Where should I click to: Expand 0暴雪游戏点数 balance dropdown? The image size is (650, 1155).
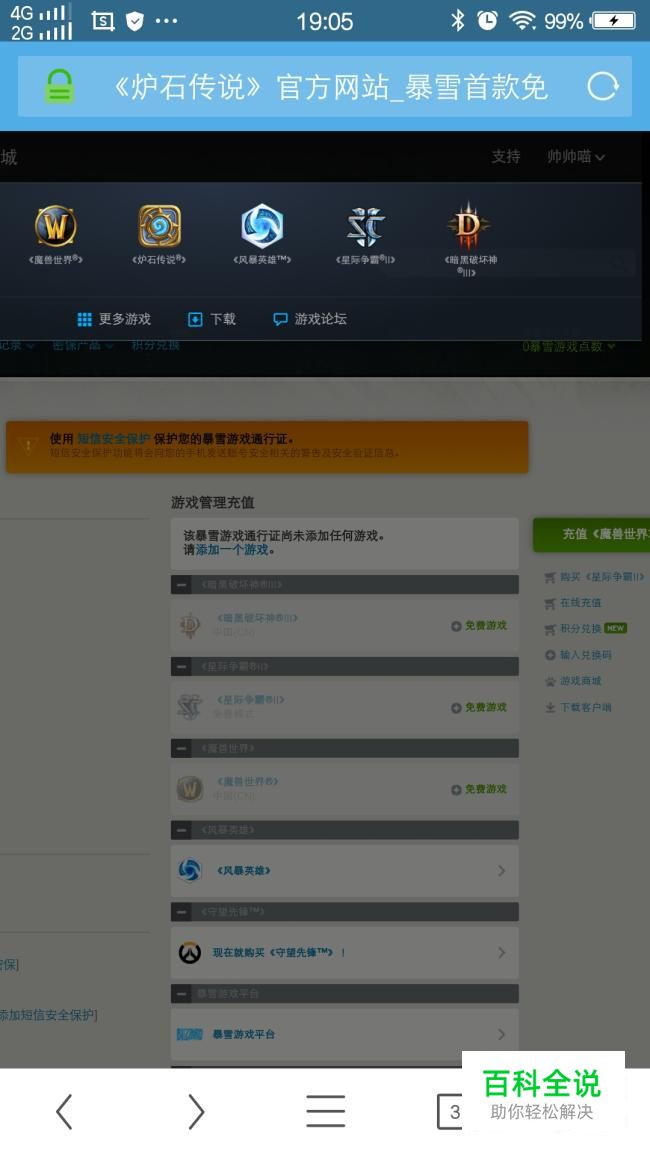click(569, 346)
